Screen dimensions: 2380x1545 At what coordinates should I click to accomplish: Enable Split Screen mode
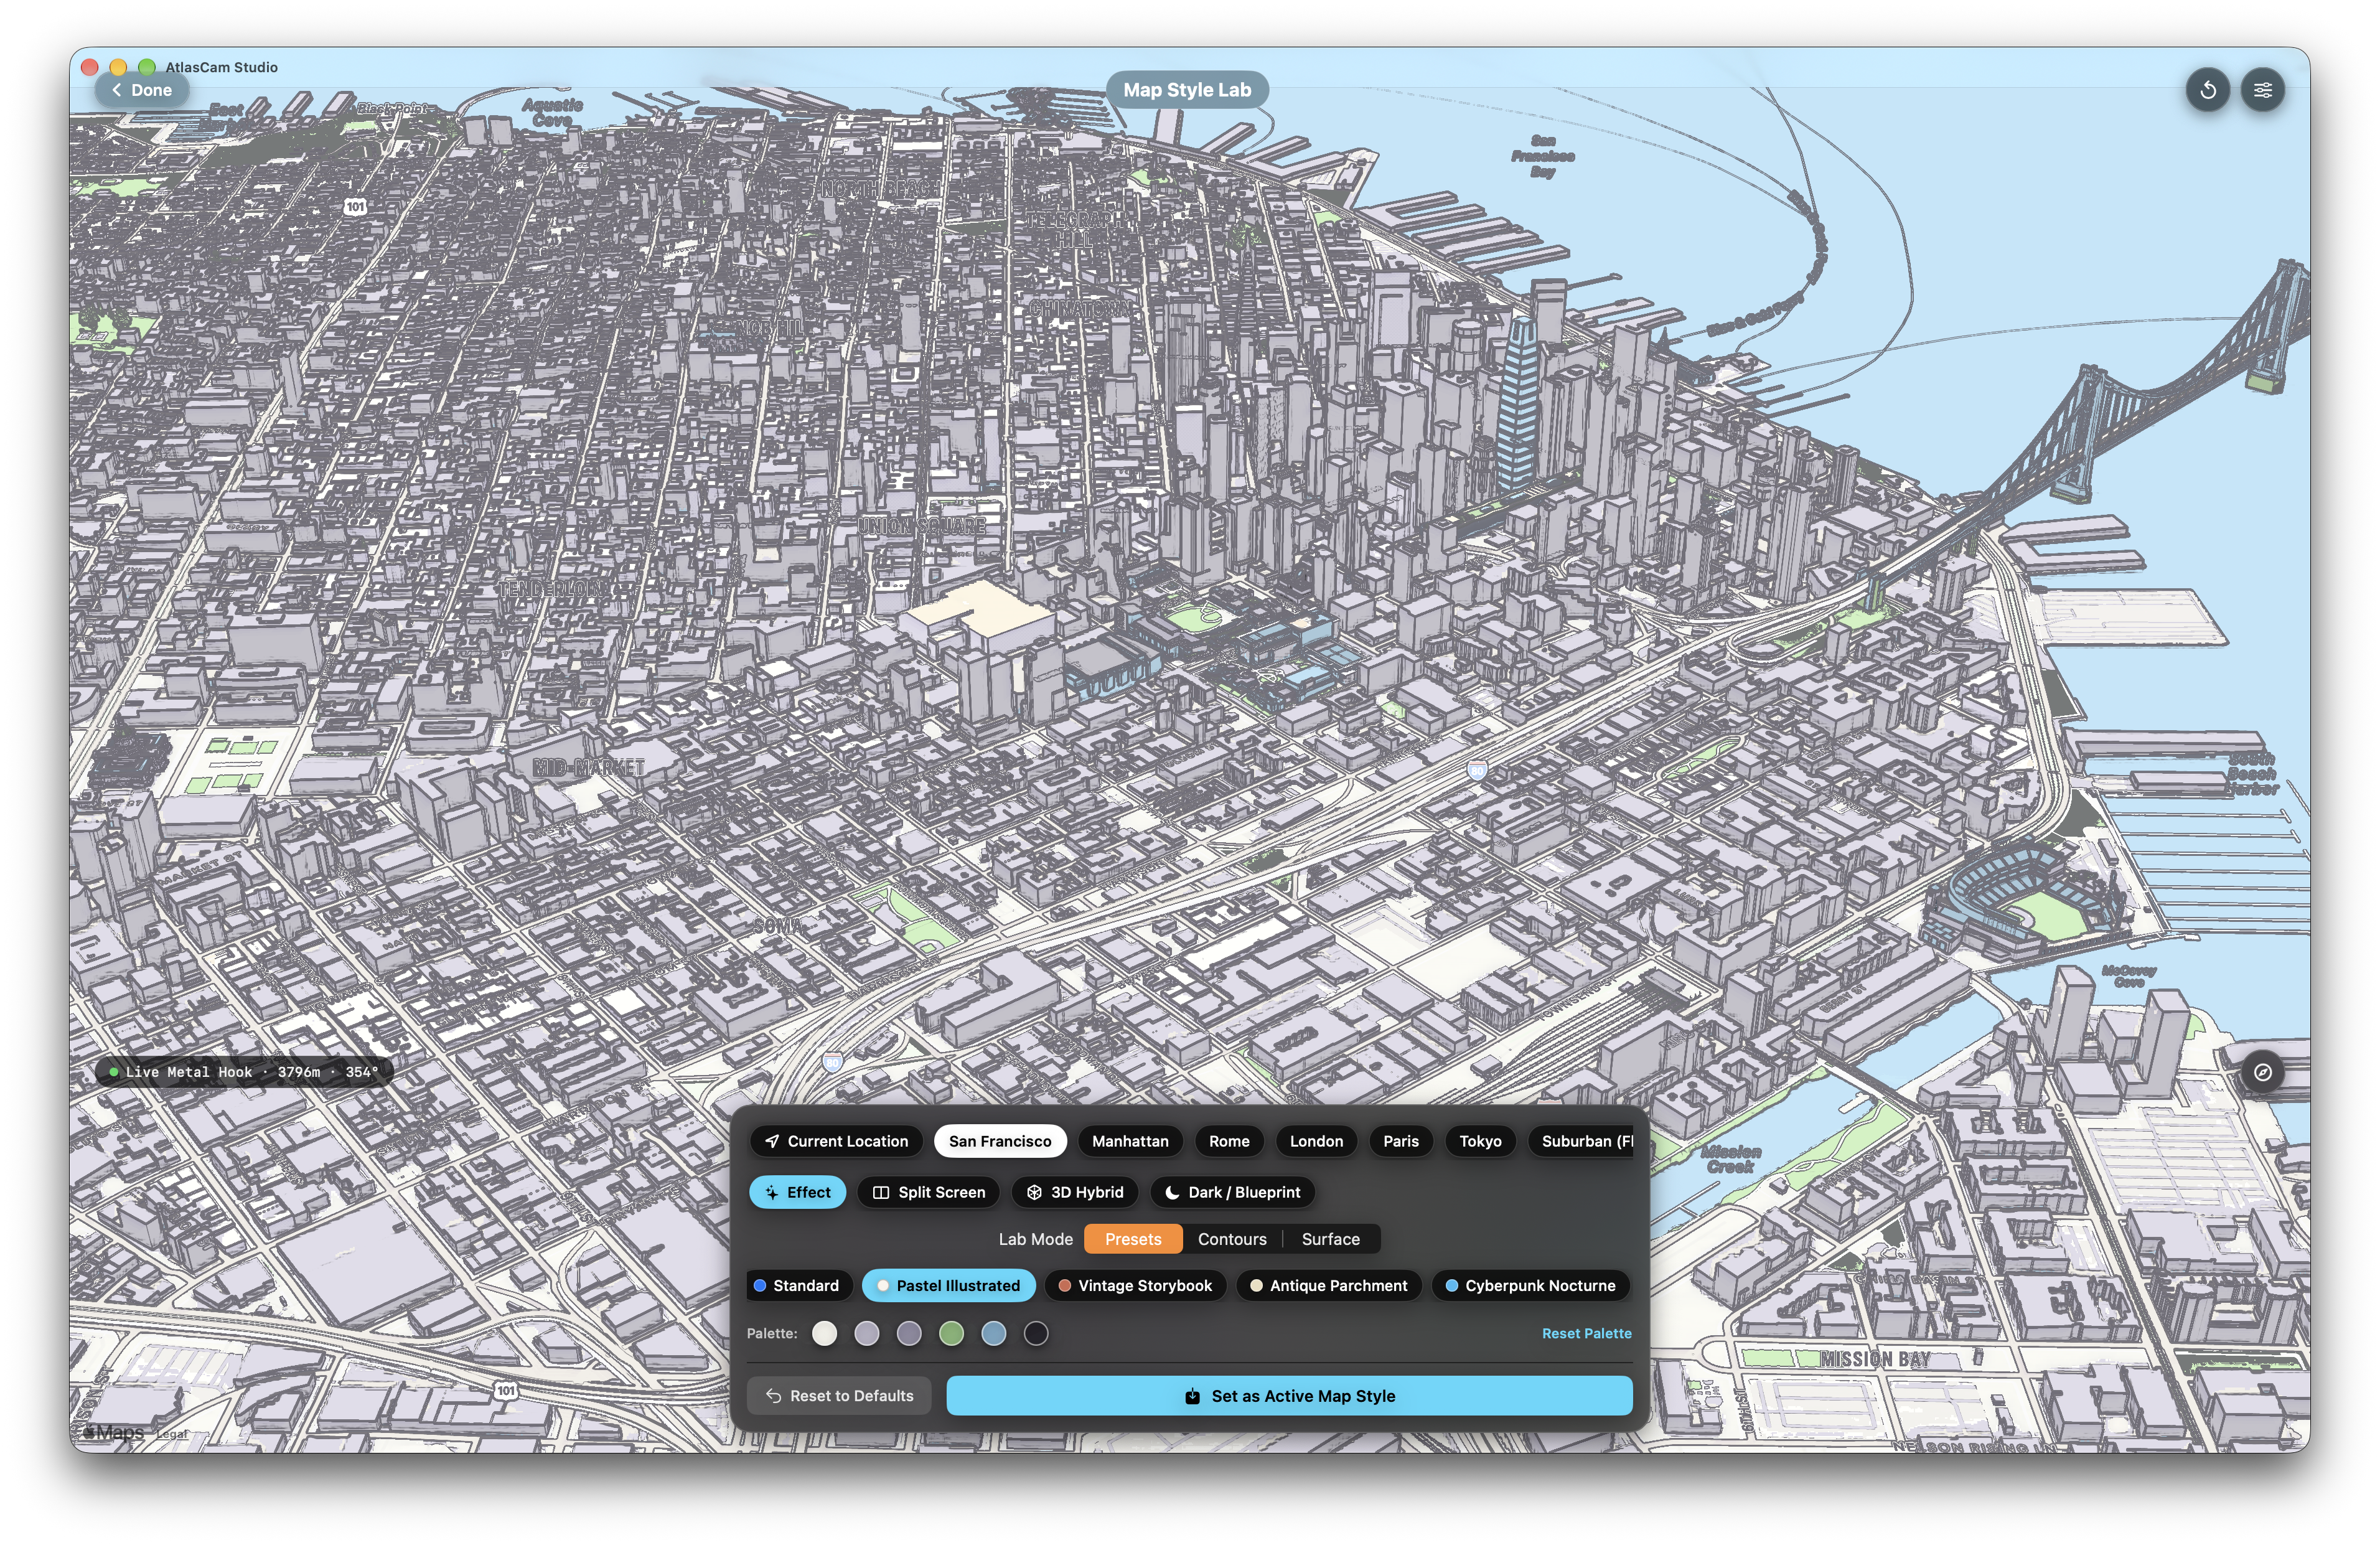click(x=929, y=1192)
